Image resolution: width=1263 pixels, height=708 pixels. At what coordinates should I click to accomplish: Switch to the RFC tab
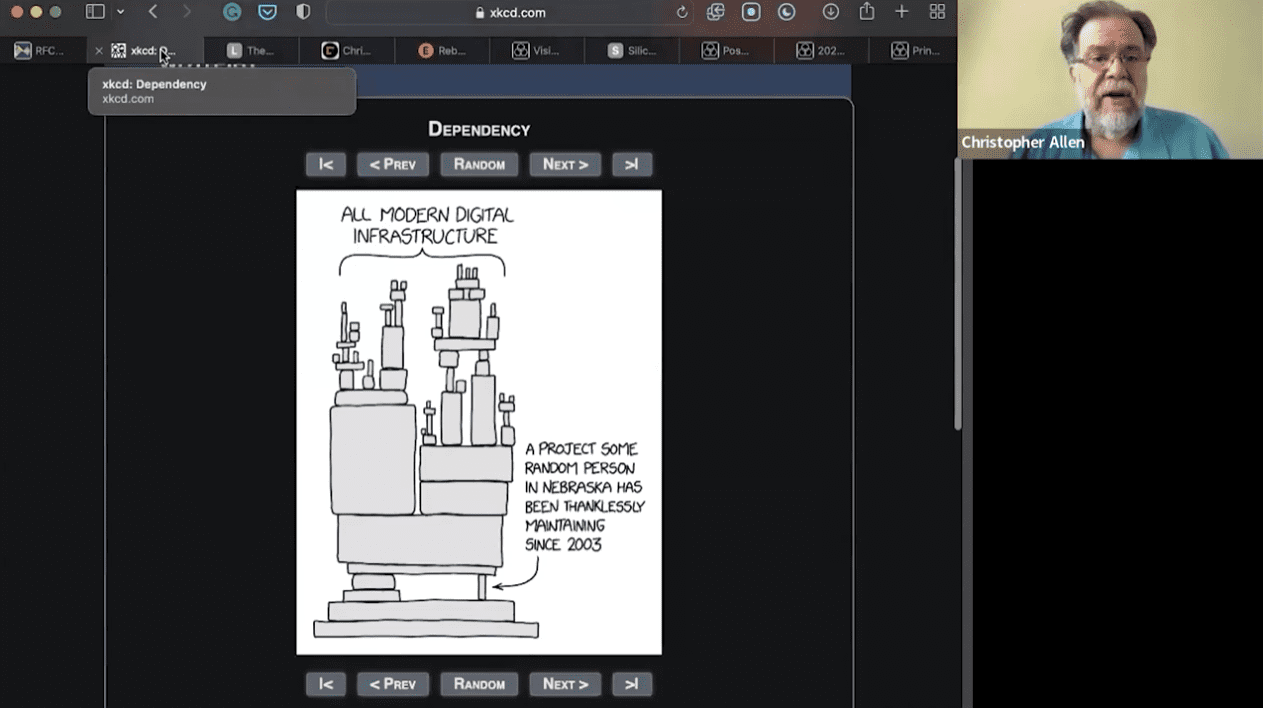pos(40,51)
